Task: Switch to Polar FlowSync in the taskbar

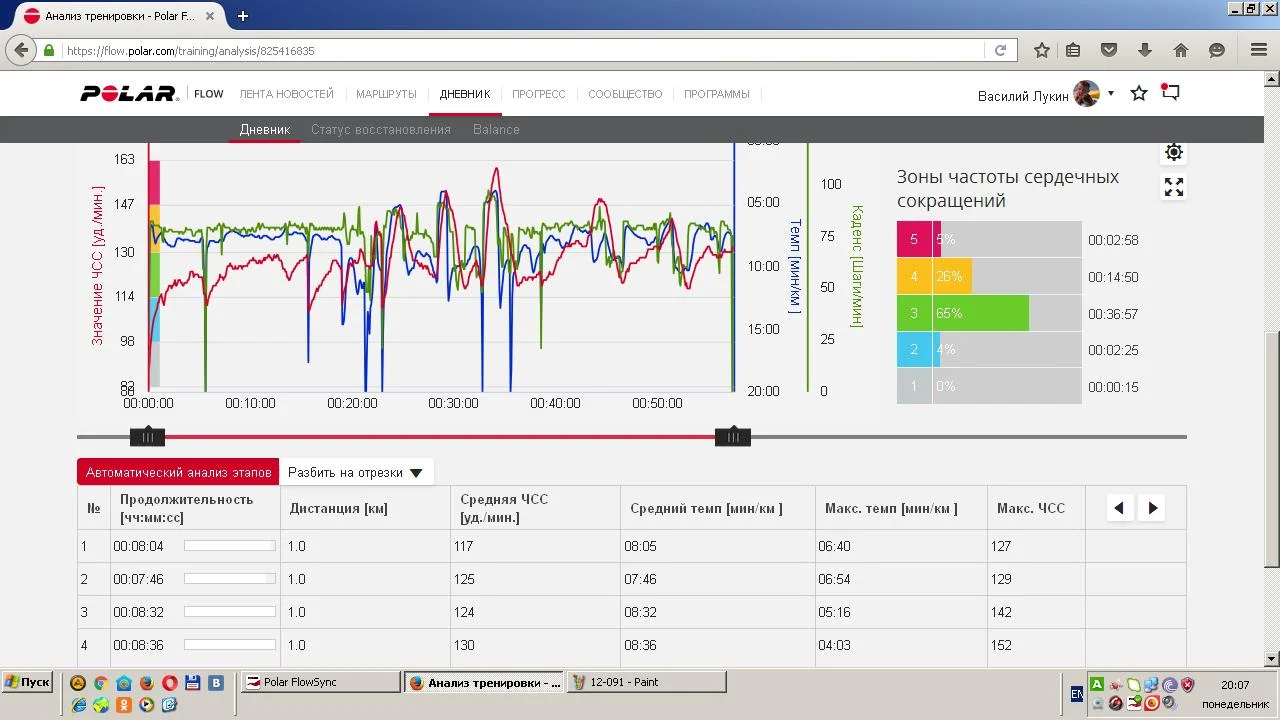Action: click(x=319, y=682)
